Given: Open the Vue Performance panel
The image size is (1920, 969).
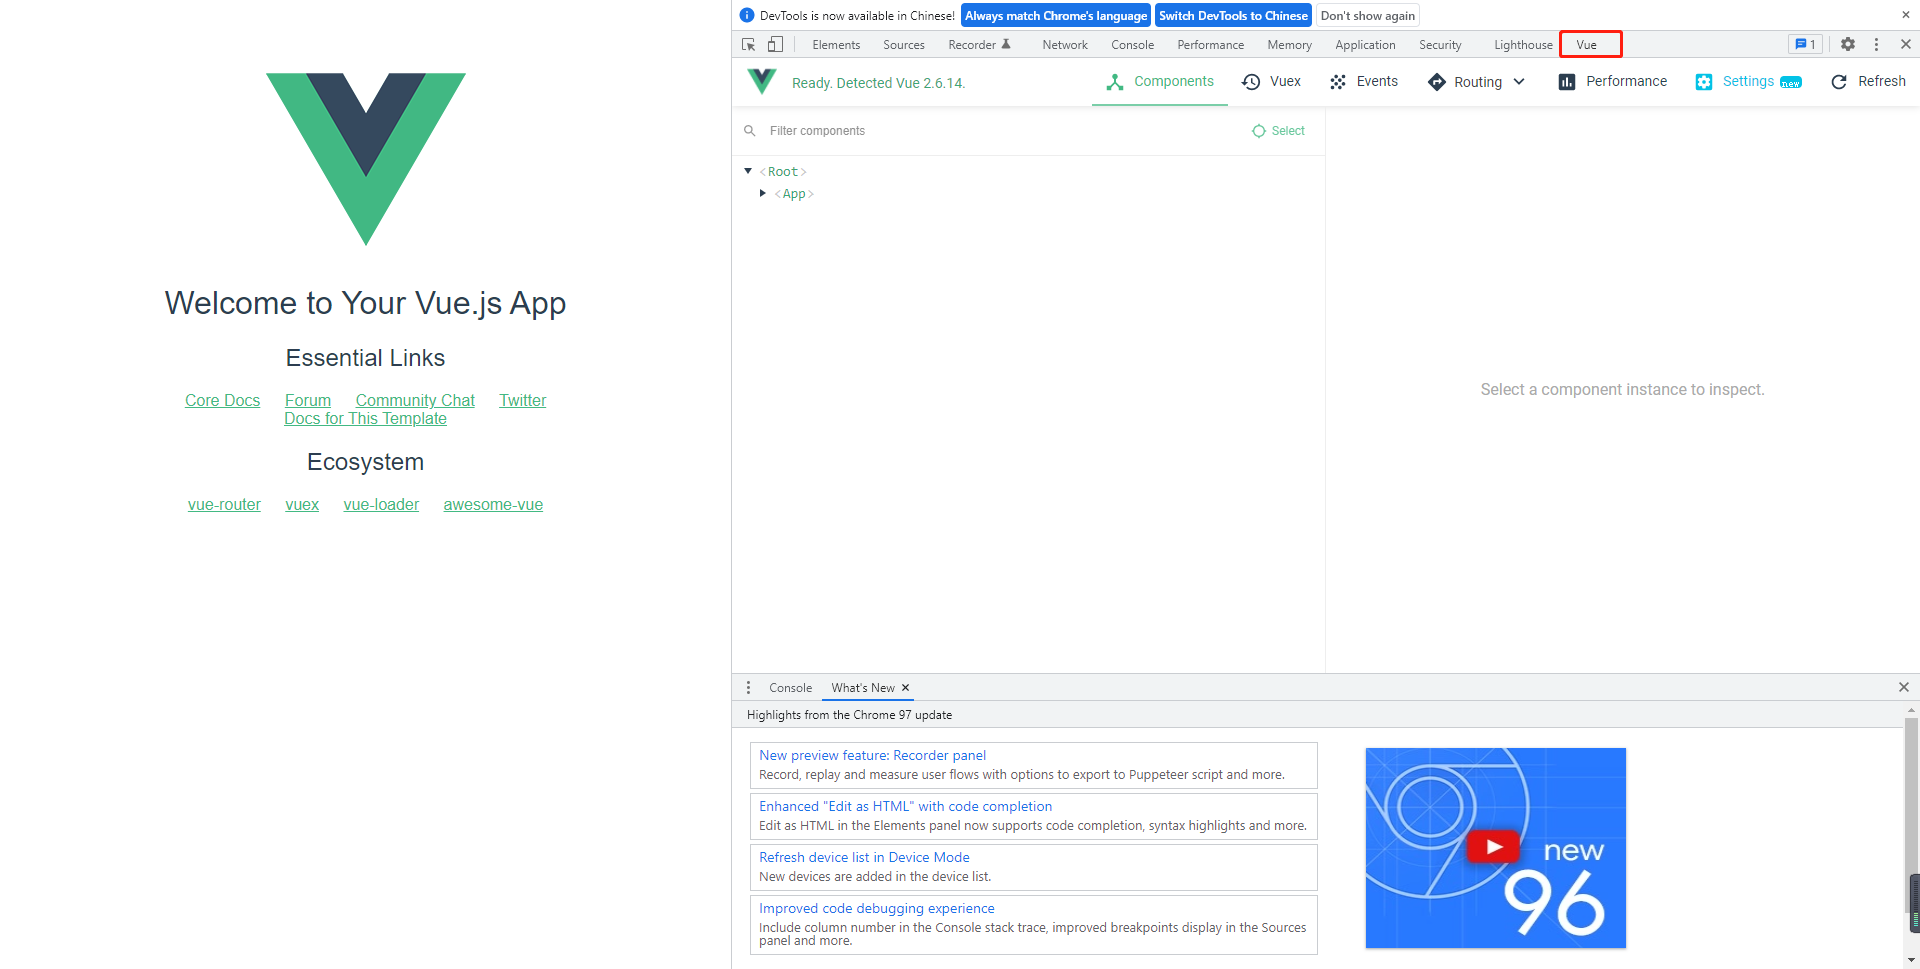Looking at the screenshot, I should click(x=1611, y=82).
